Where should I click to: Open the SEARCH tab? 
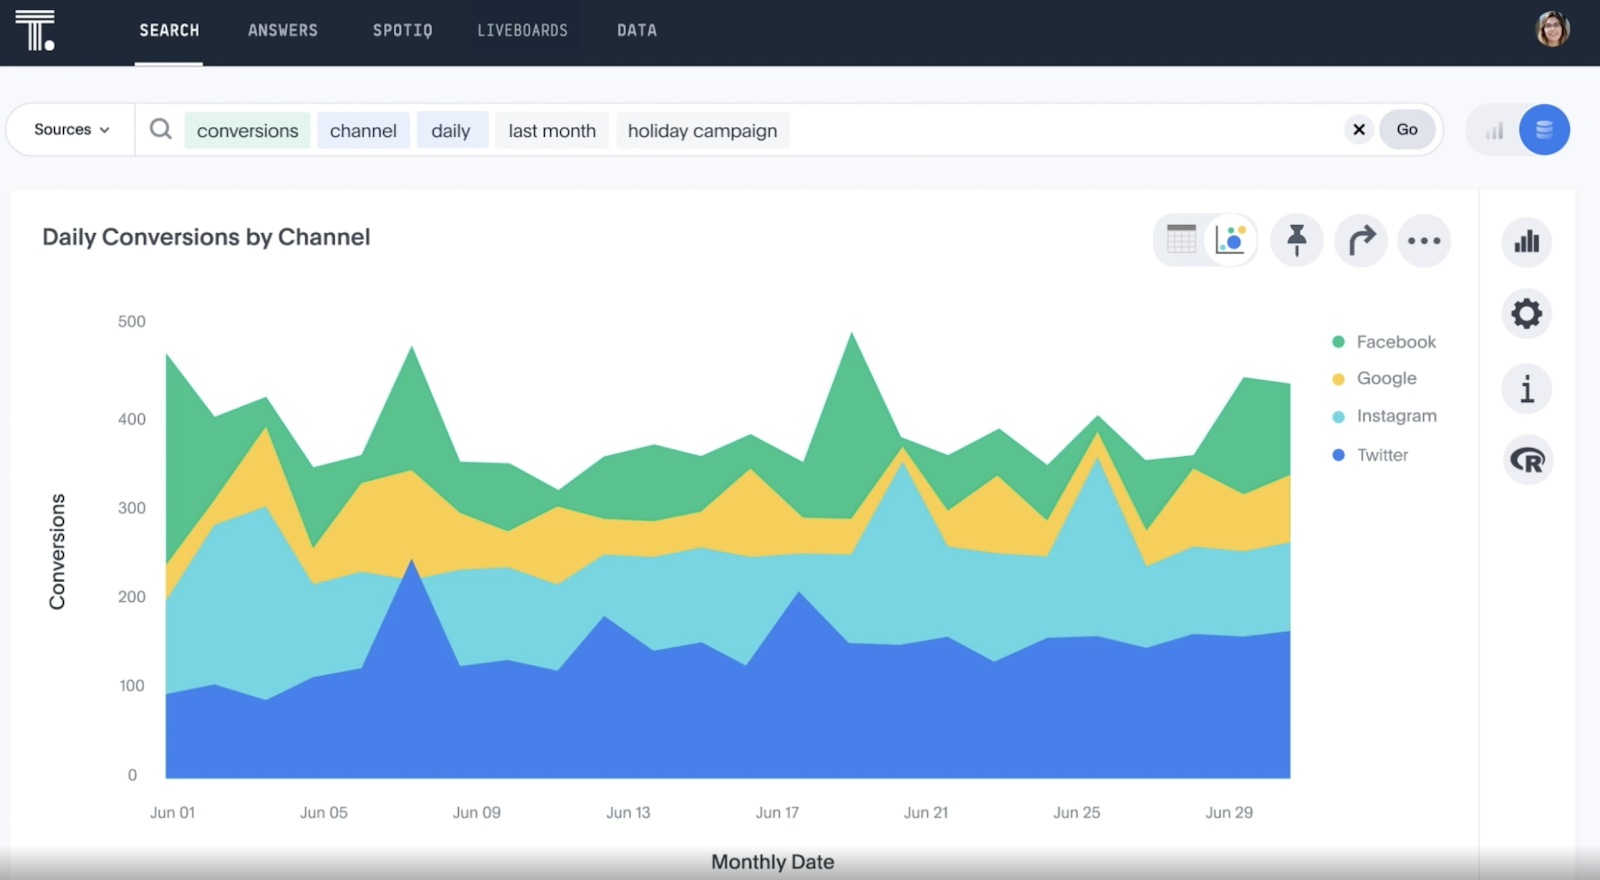tap(169, 30)
